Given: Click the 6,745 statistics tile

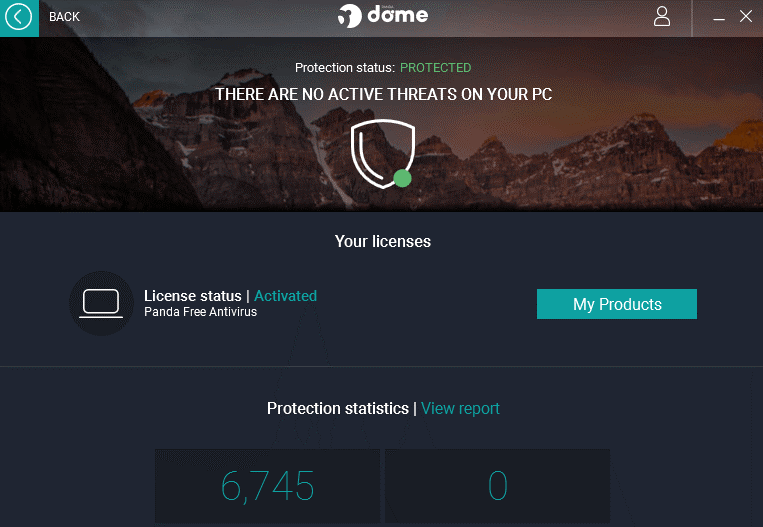Looking at the screenshot, I should [267, 486].
